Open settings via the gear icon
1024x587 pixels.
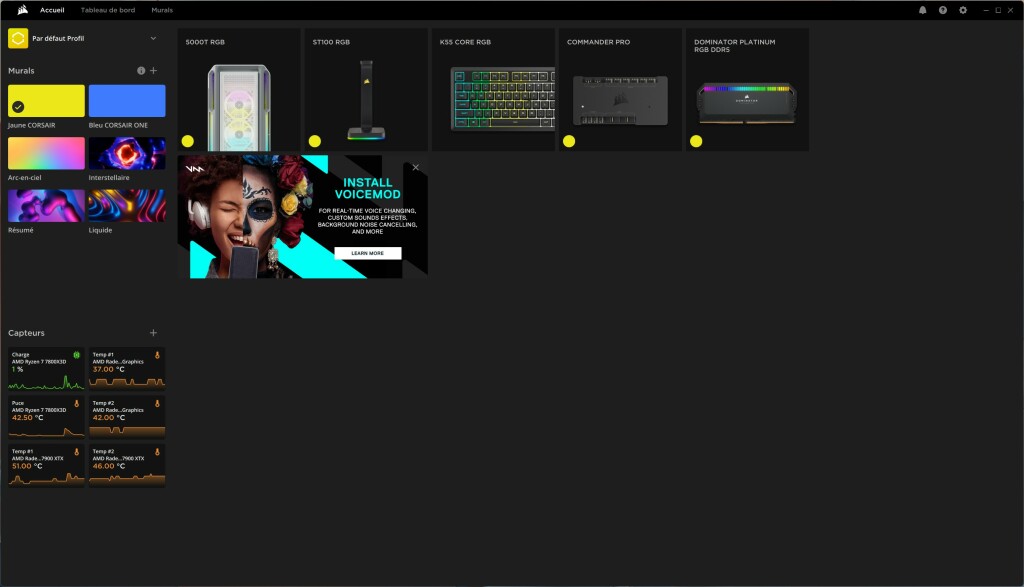pyautogui.click(x=963, y=10)
